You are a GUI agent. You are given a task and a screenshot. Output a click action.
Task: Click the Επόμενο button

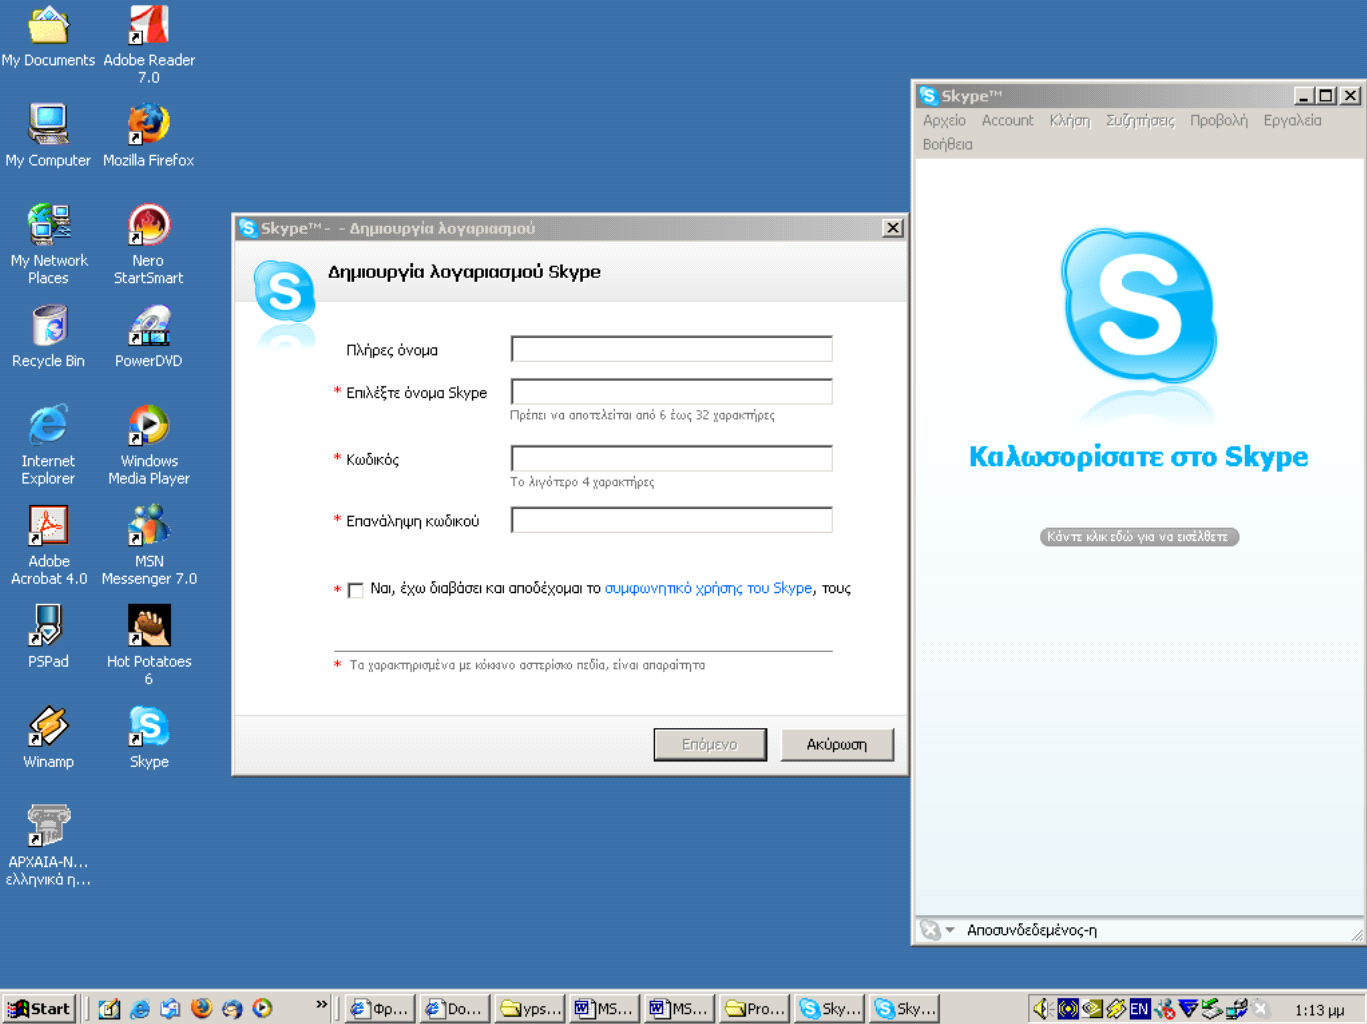[x=710, y=744]
